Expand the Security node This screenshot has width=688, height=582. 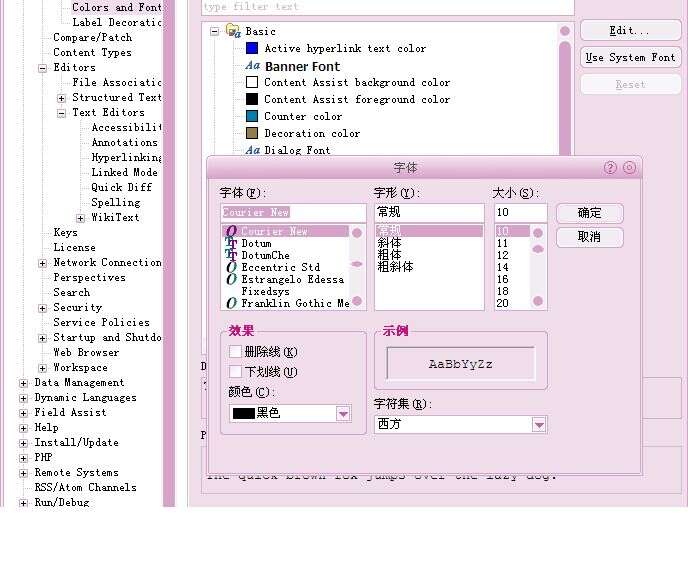pyautogui.click(x=43, y=308)
